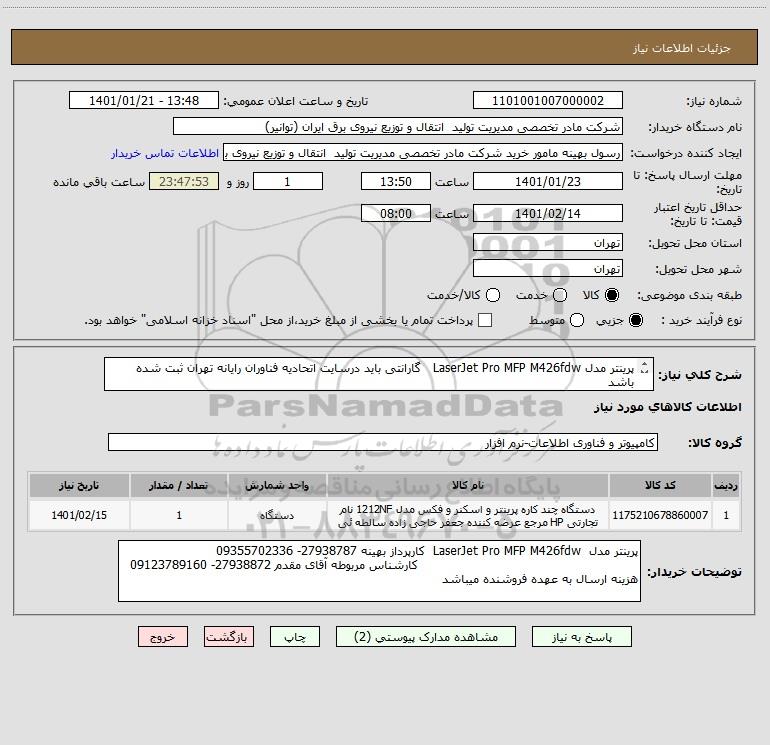Click the buyer organization name field

pyautogui.click(x=398, y=127)
